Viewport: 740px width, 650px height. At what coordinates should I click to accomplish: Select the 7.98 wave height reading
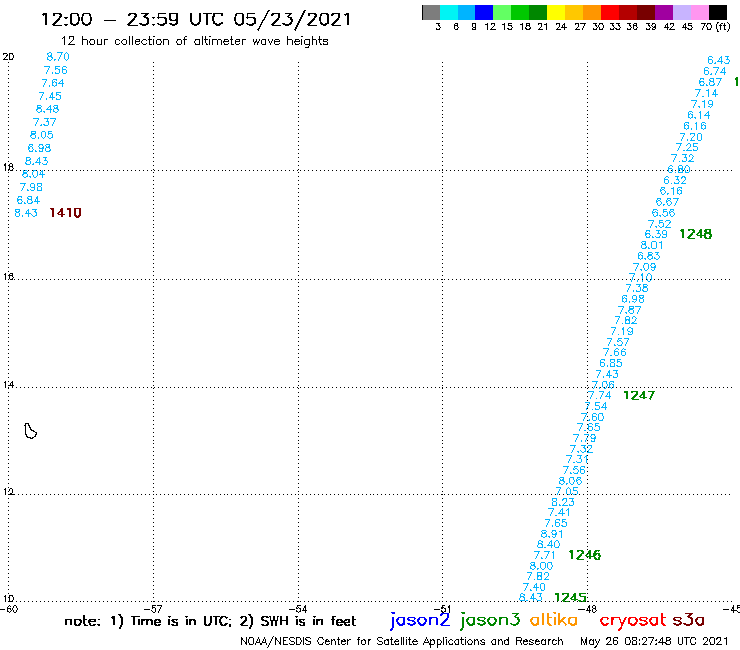(x=31, y=187)
